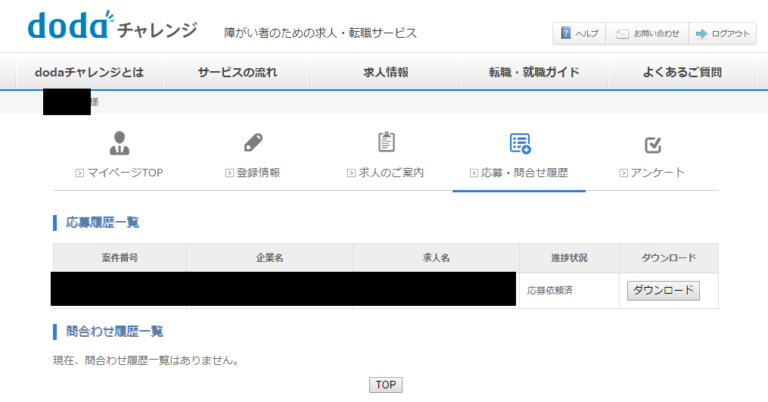768x402 pixels.
Task: Click the 応募・問合せ履歴 list icon
Action: click(519, 143)
